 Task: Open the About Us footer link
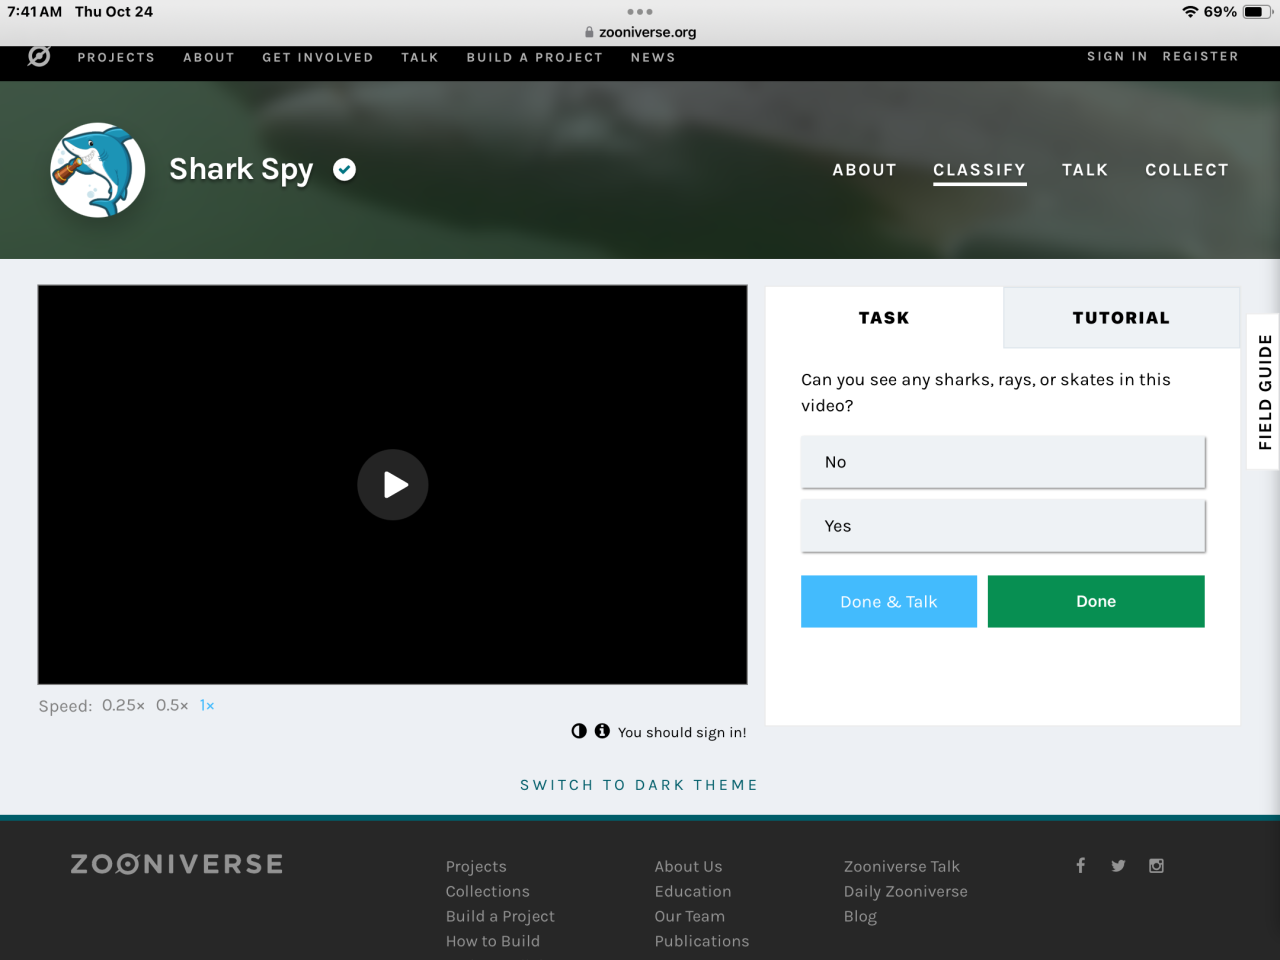point(688,866)
